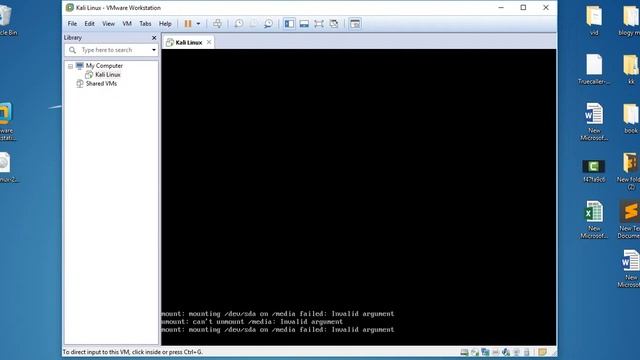The image size is (640, 360).
Task: Switch to full screen mode icon
Action: (x=319, y=24)
